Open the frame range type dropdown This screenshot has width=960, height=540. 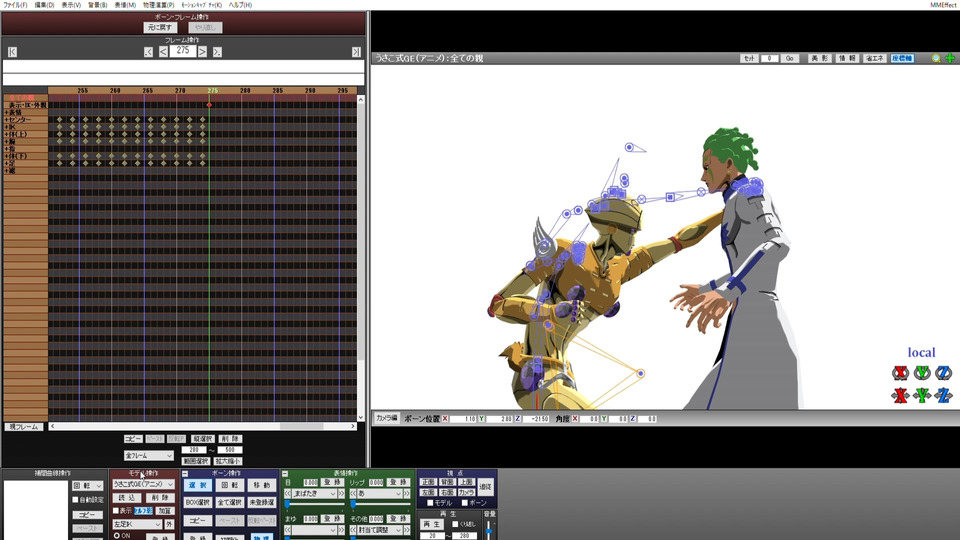coord(149,456)
